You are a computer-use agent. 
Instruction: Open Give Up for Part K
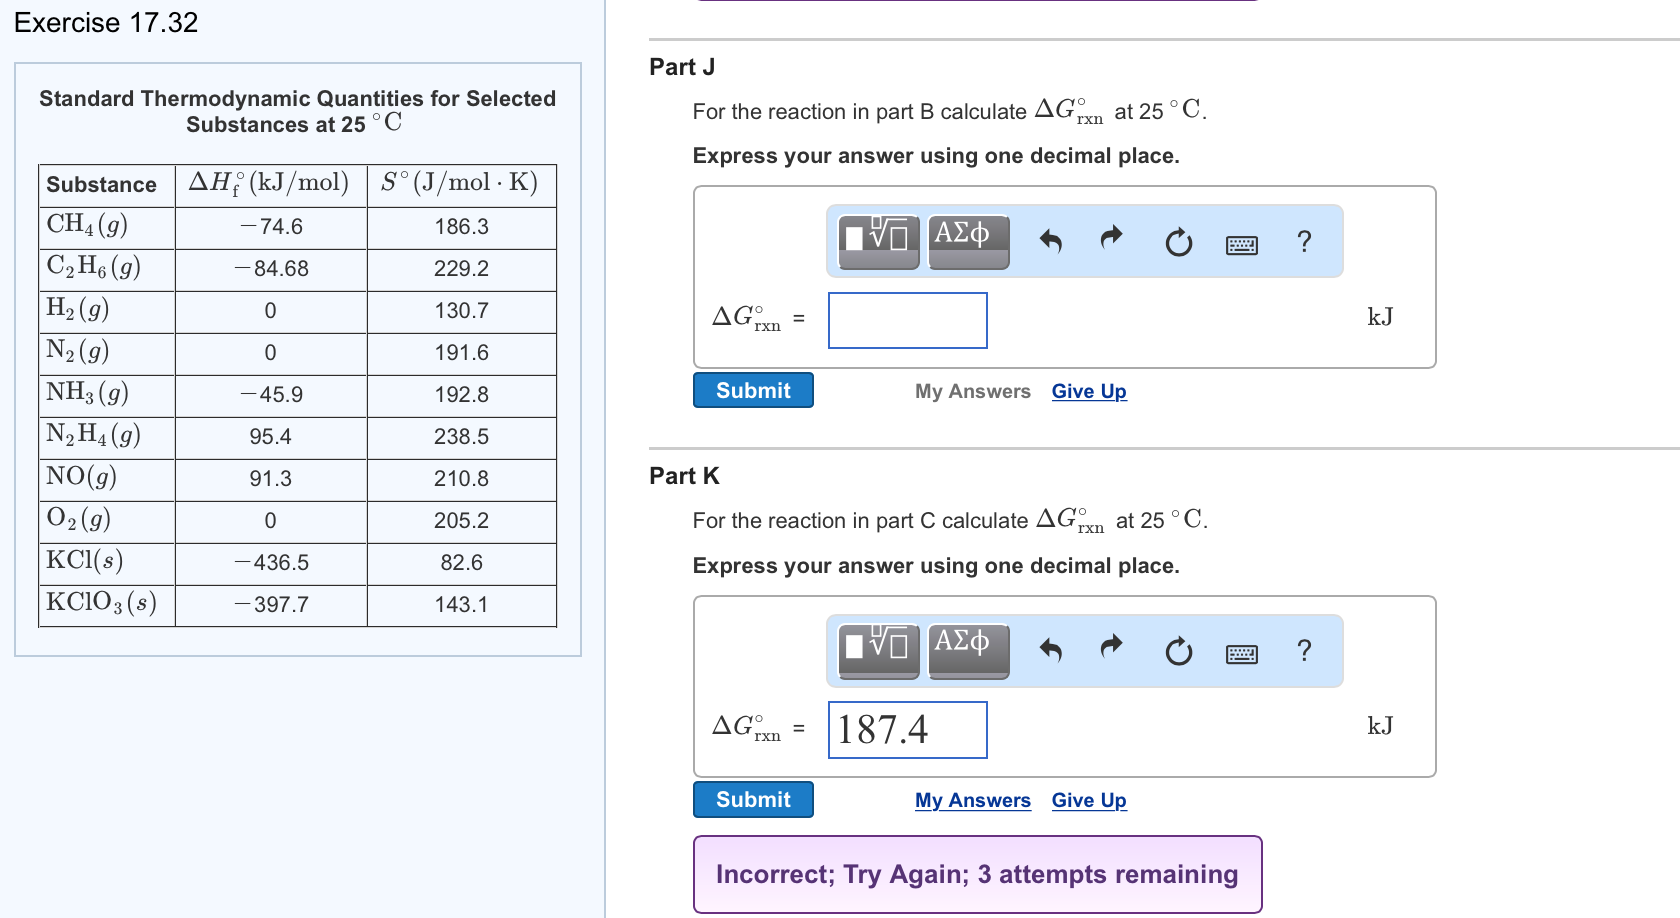click(1088, 800)
